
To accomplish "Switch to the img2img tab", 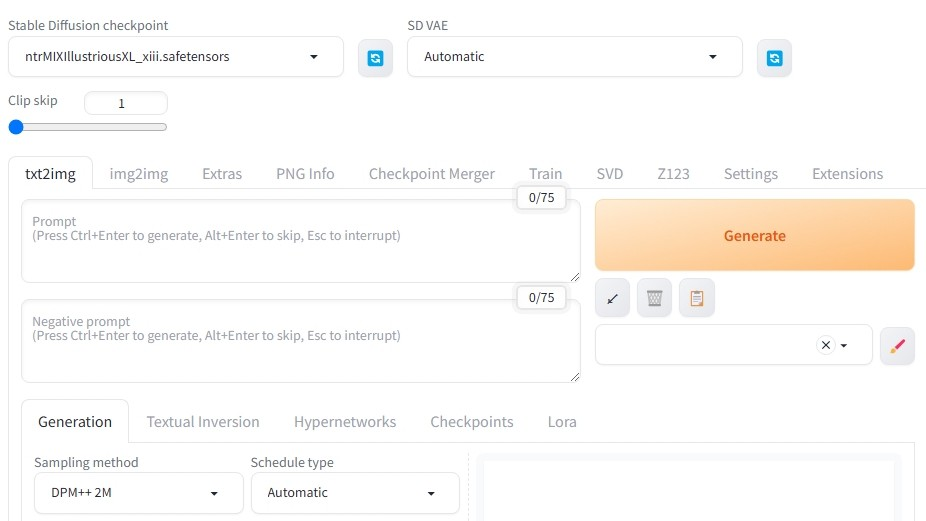I will (x=139, y=174).
